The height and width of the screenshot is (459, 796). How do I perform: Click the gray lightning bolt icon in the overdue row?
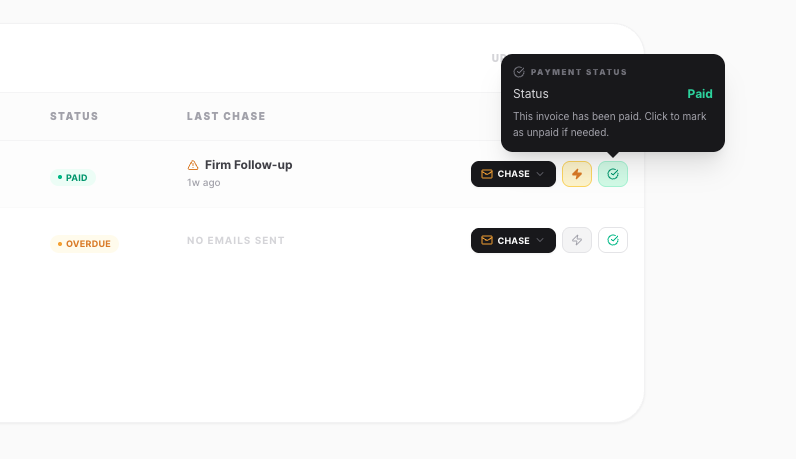pos(577,241)
